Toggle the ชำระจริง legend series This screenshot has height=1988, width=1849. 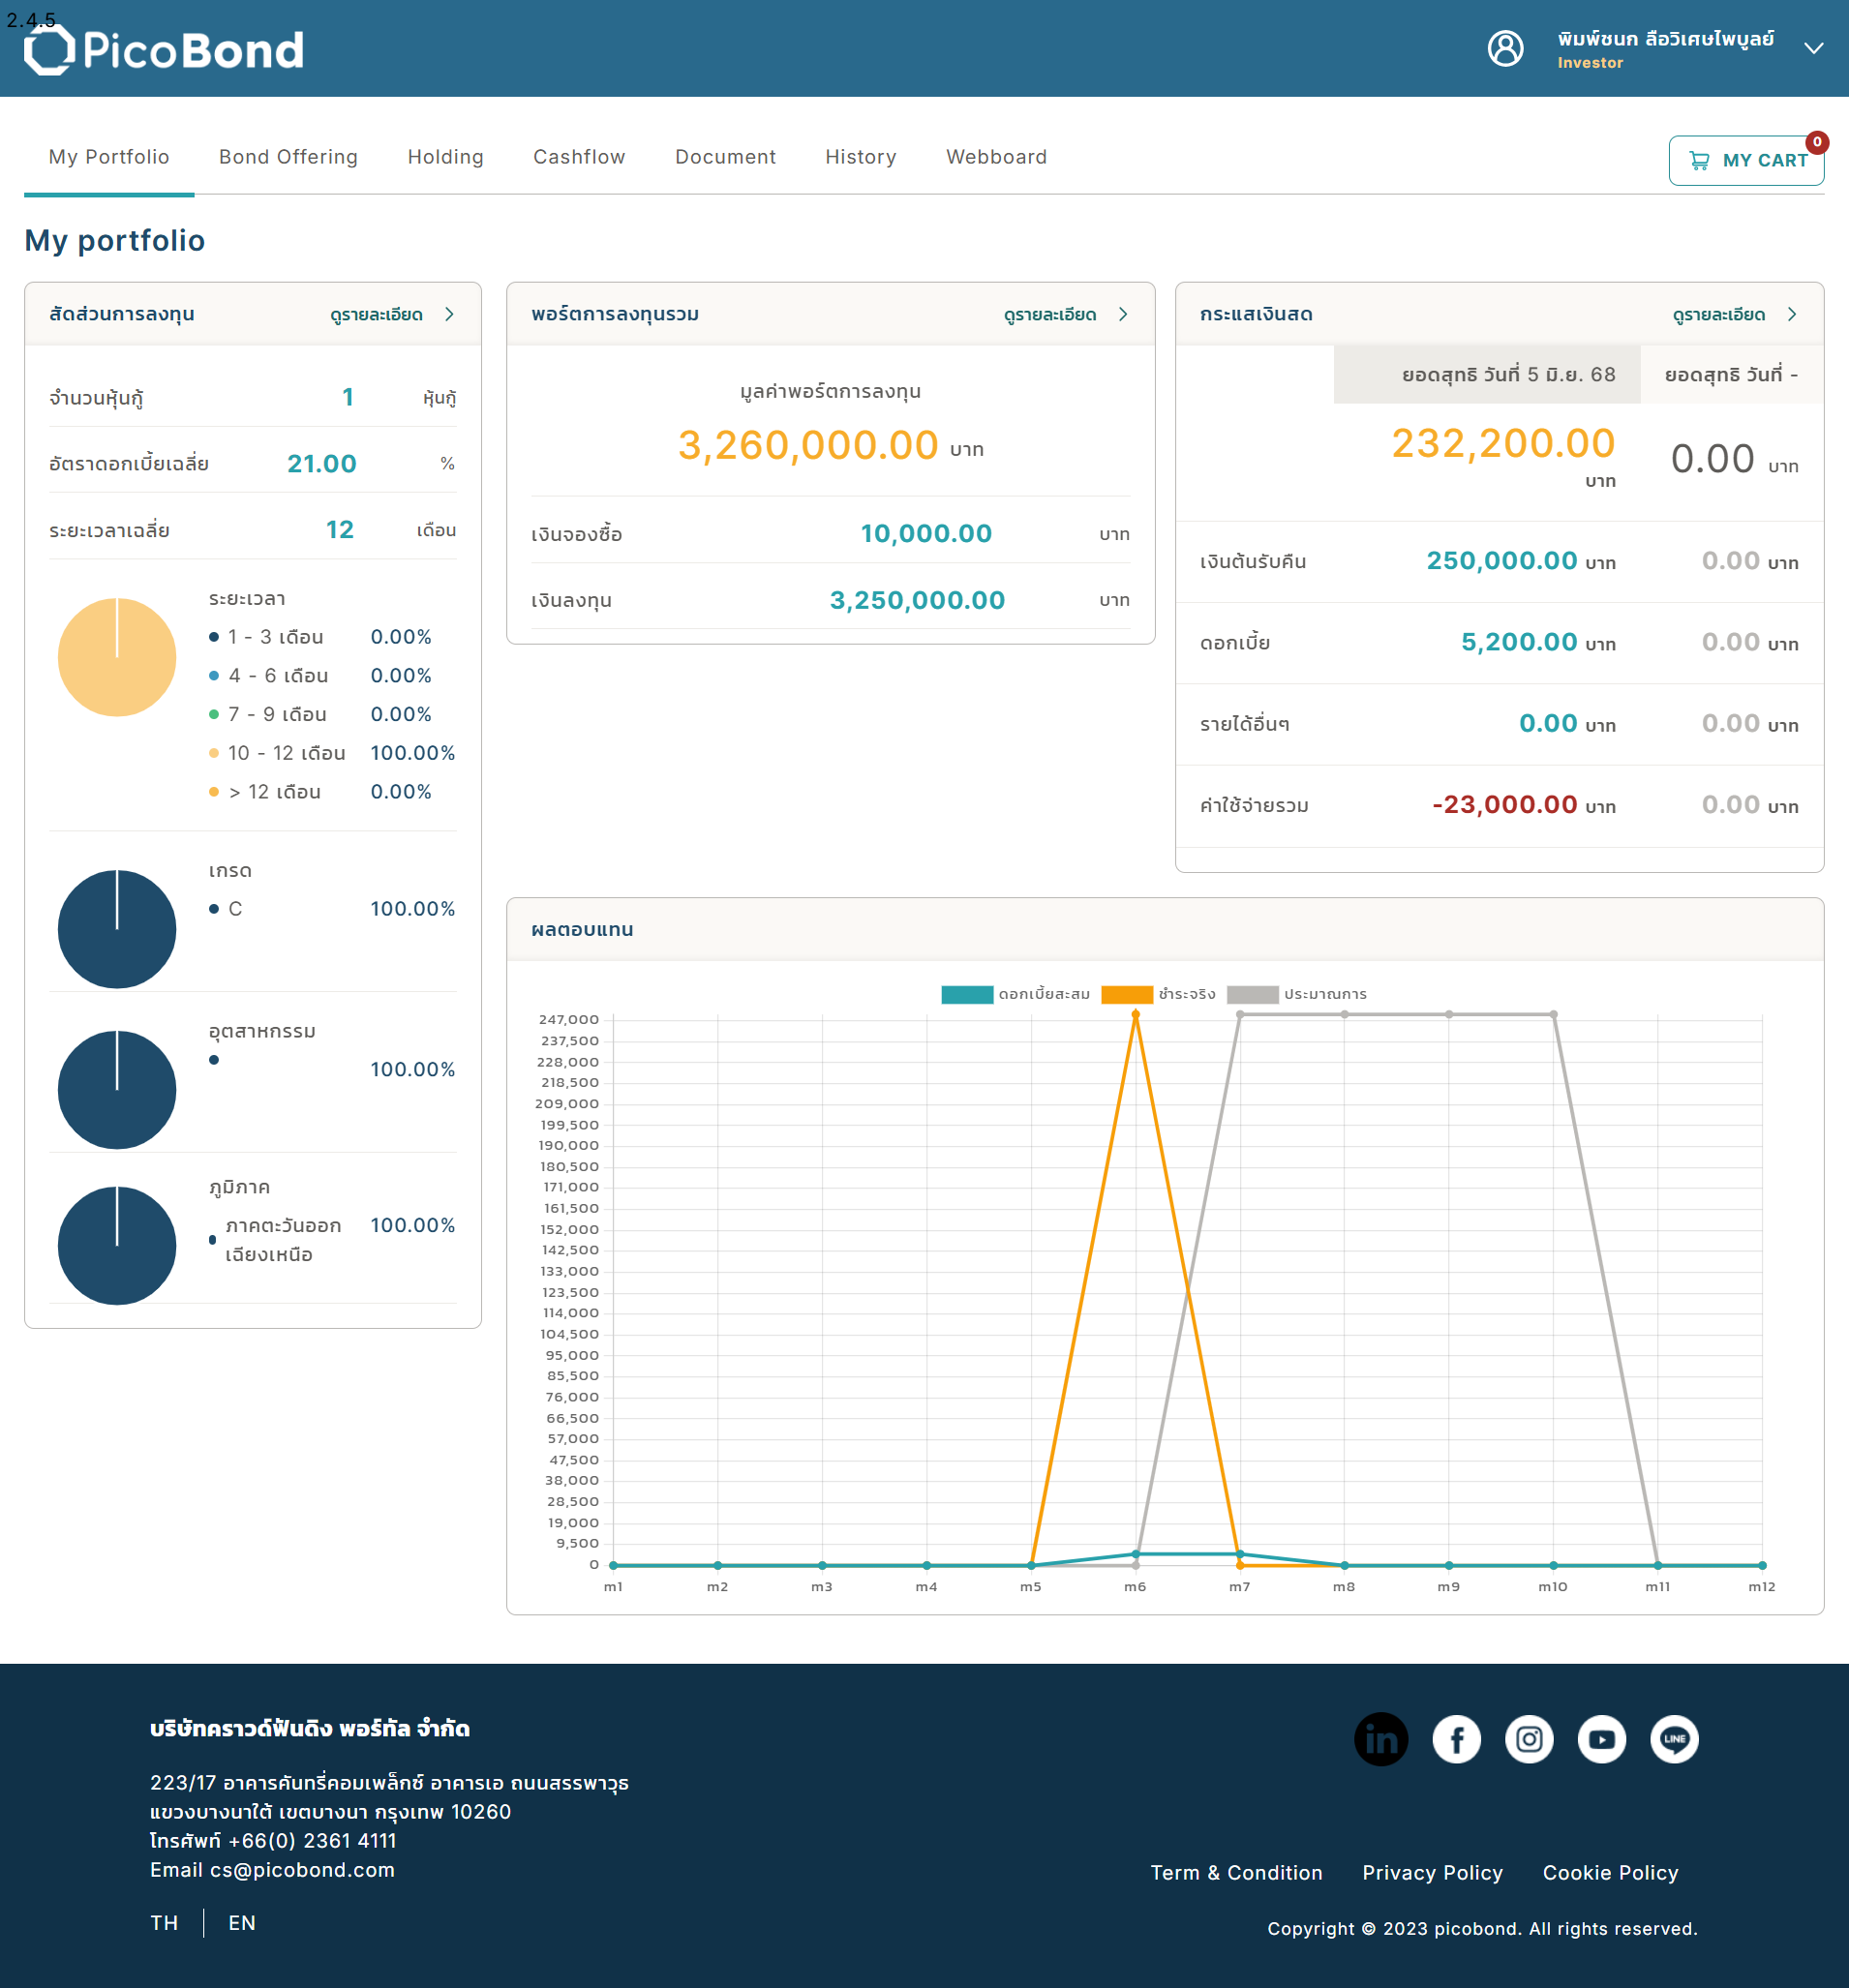tap(1158, 994)
